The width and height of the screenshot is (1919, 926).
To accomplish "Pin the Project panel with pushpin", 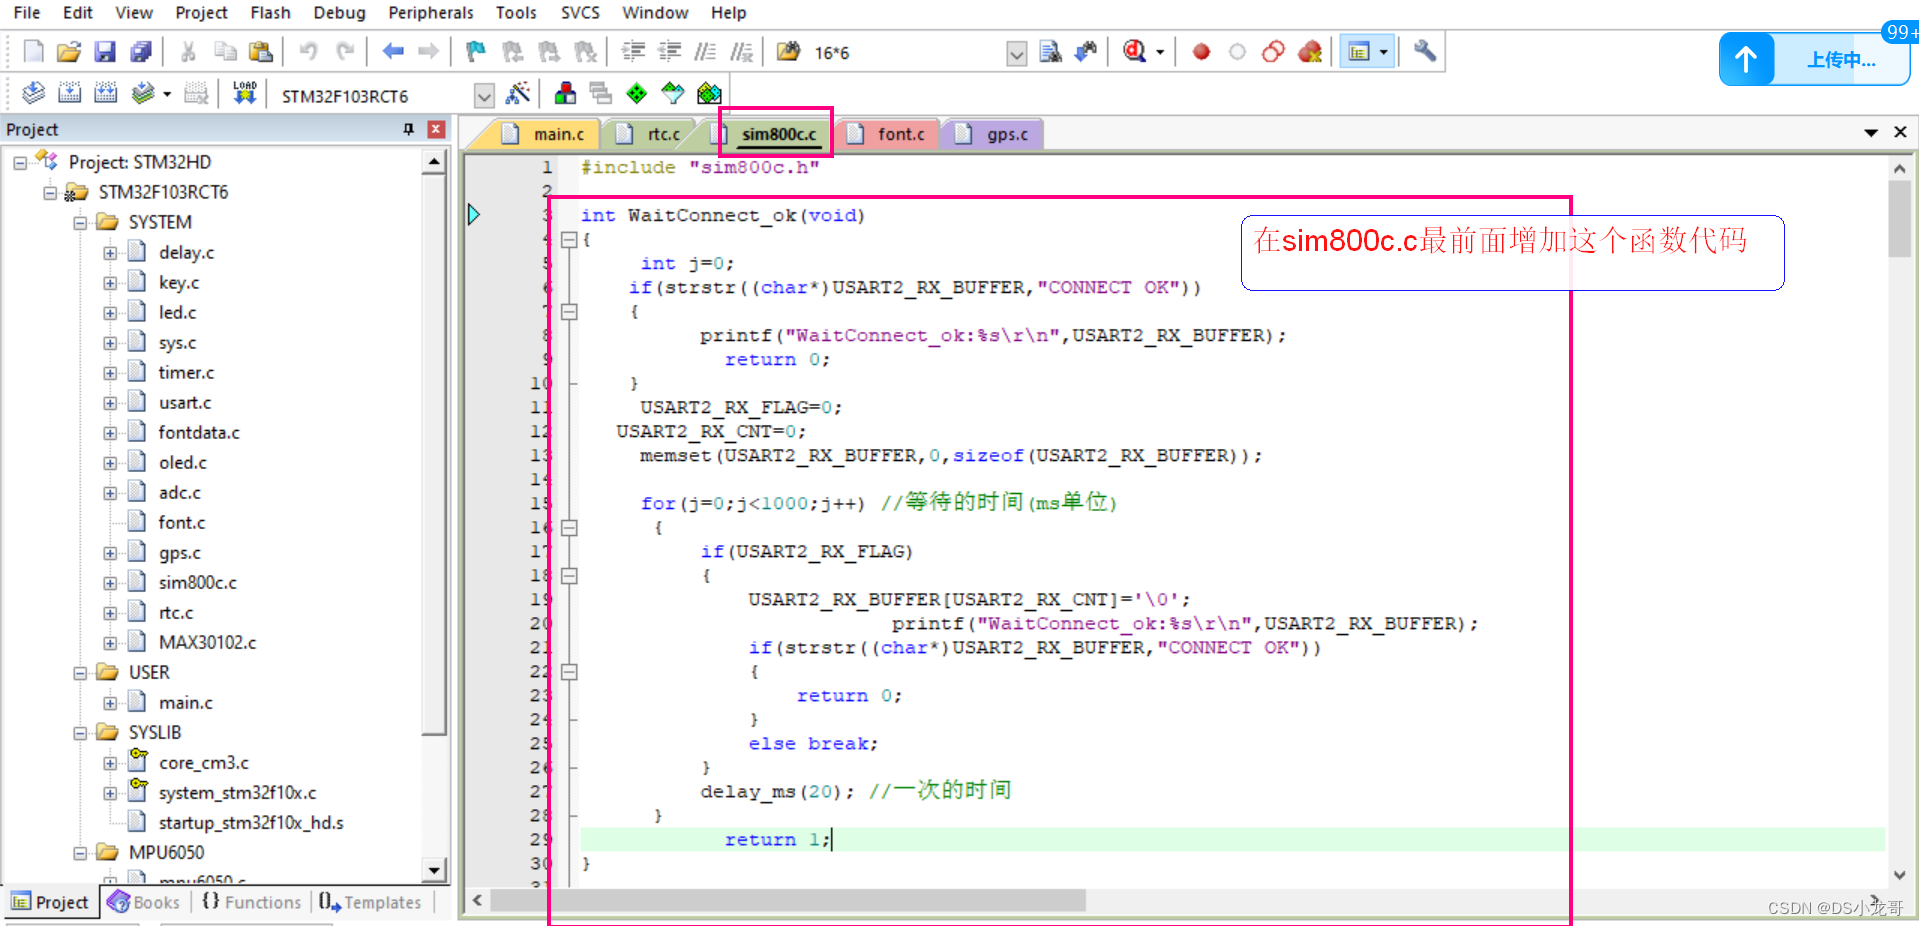I will click(x=408, y=130).
